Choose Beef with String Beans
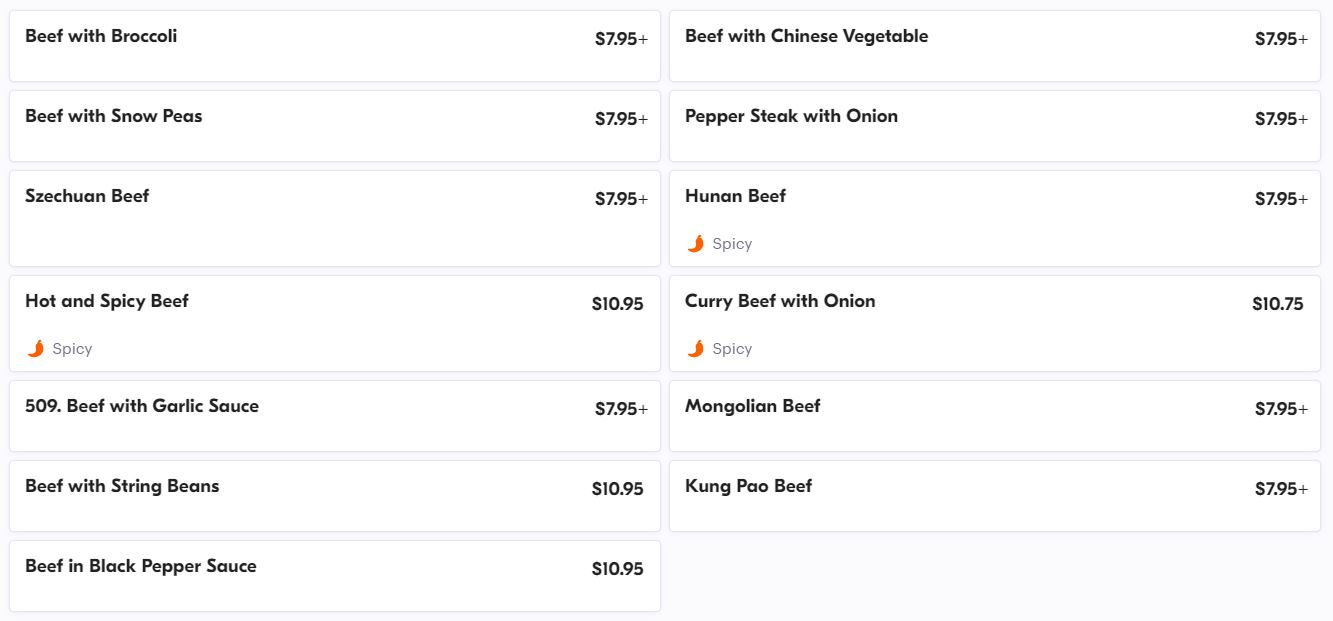 [x=122, y=486]
